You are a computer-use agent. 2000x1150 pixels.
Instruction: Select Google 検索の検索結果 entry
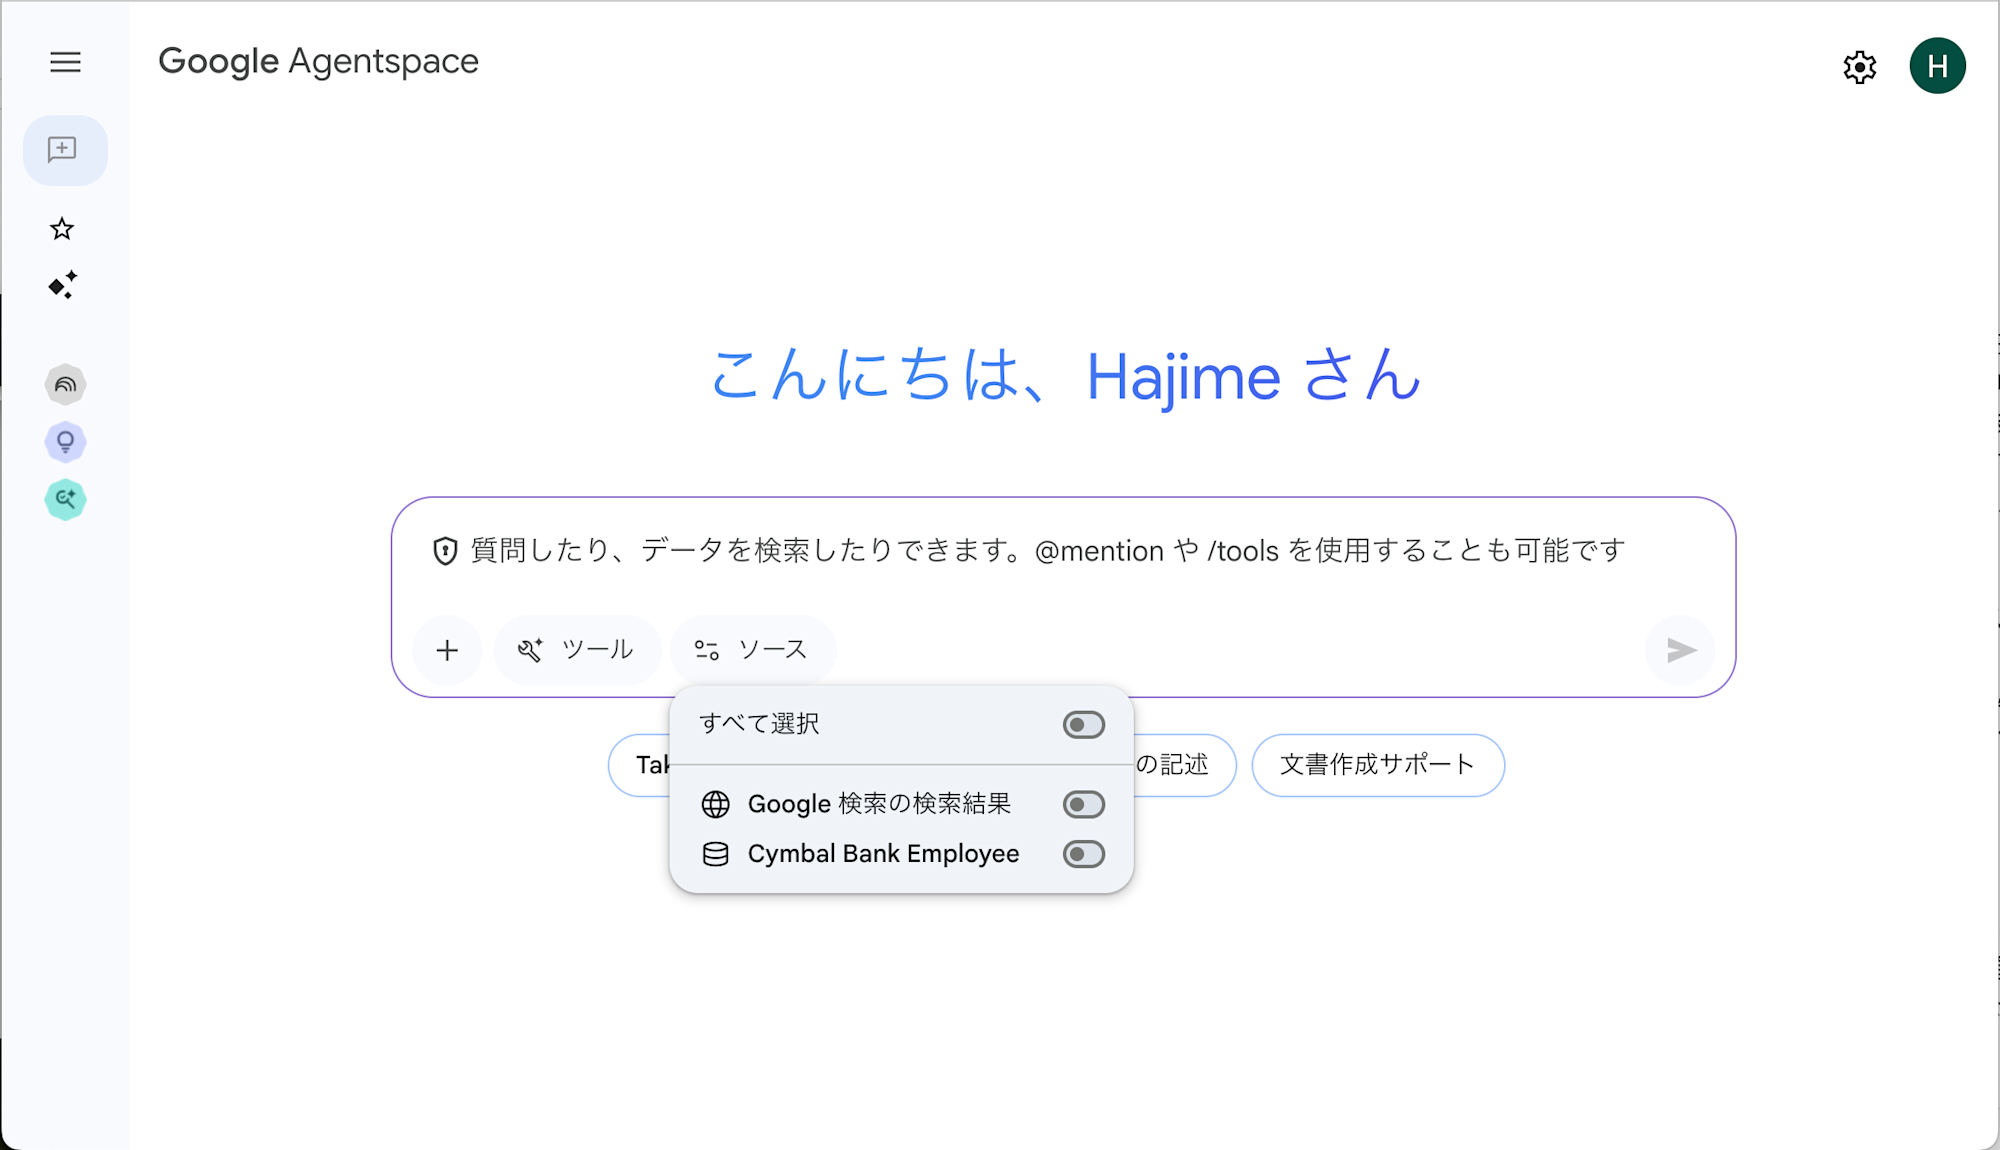point(879,804)
